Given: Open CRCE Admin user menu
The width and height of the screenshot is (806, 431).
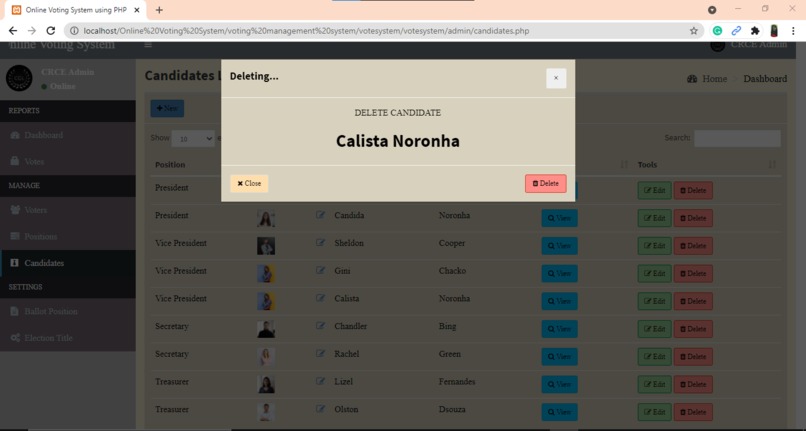Looking at the screenshot, I should (748, 45).
